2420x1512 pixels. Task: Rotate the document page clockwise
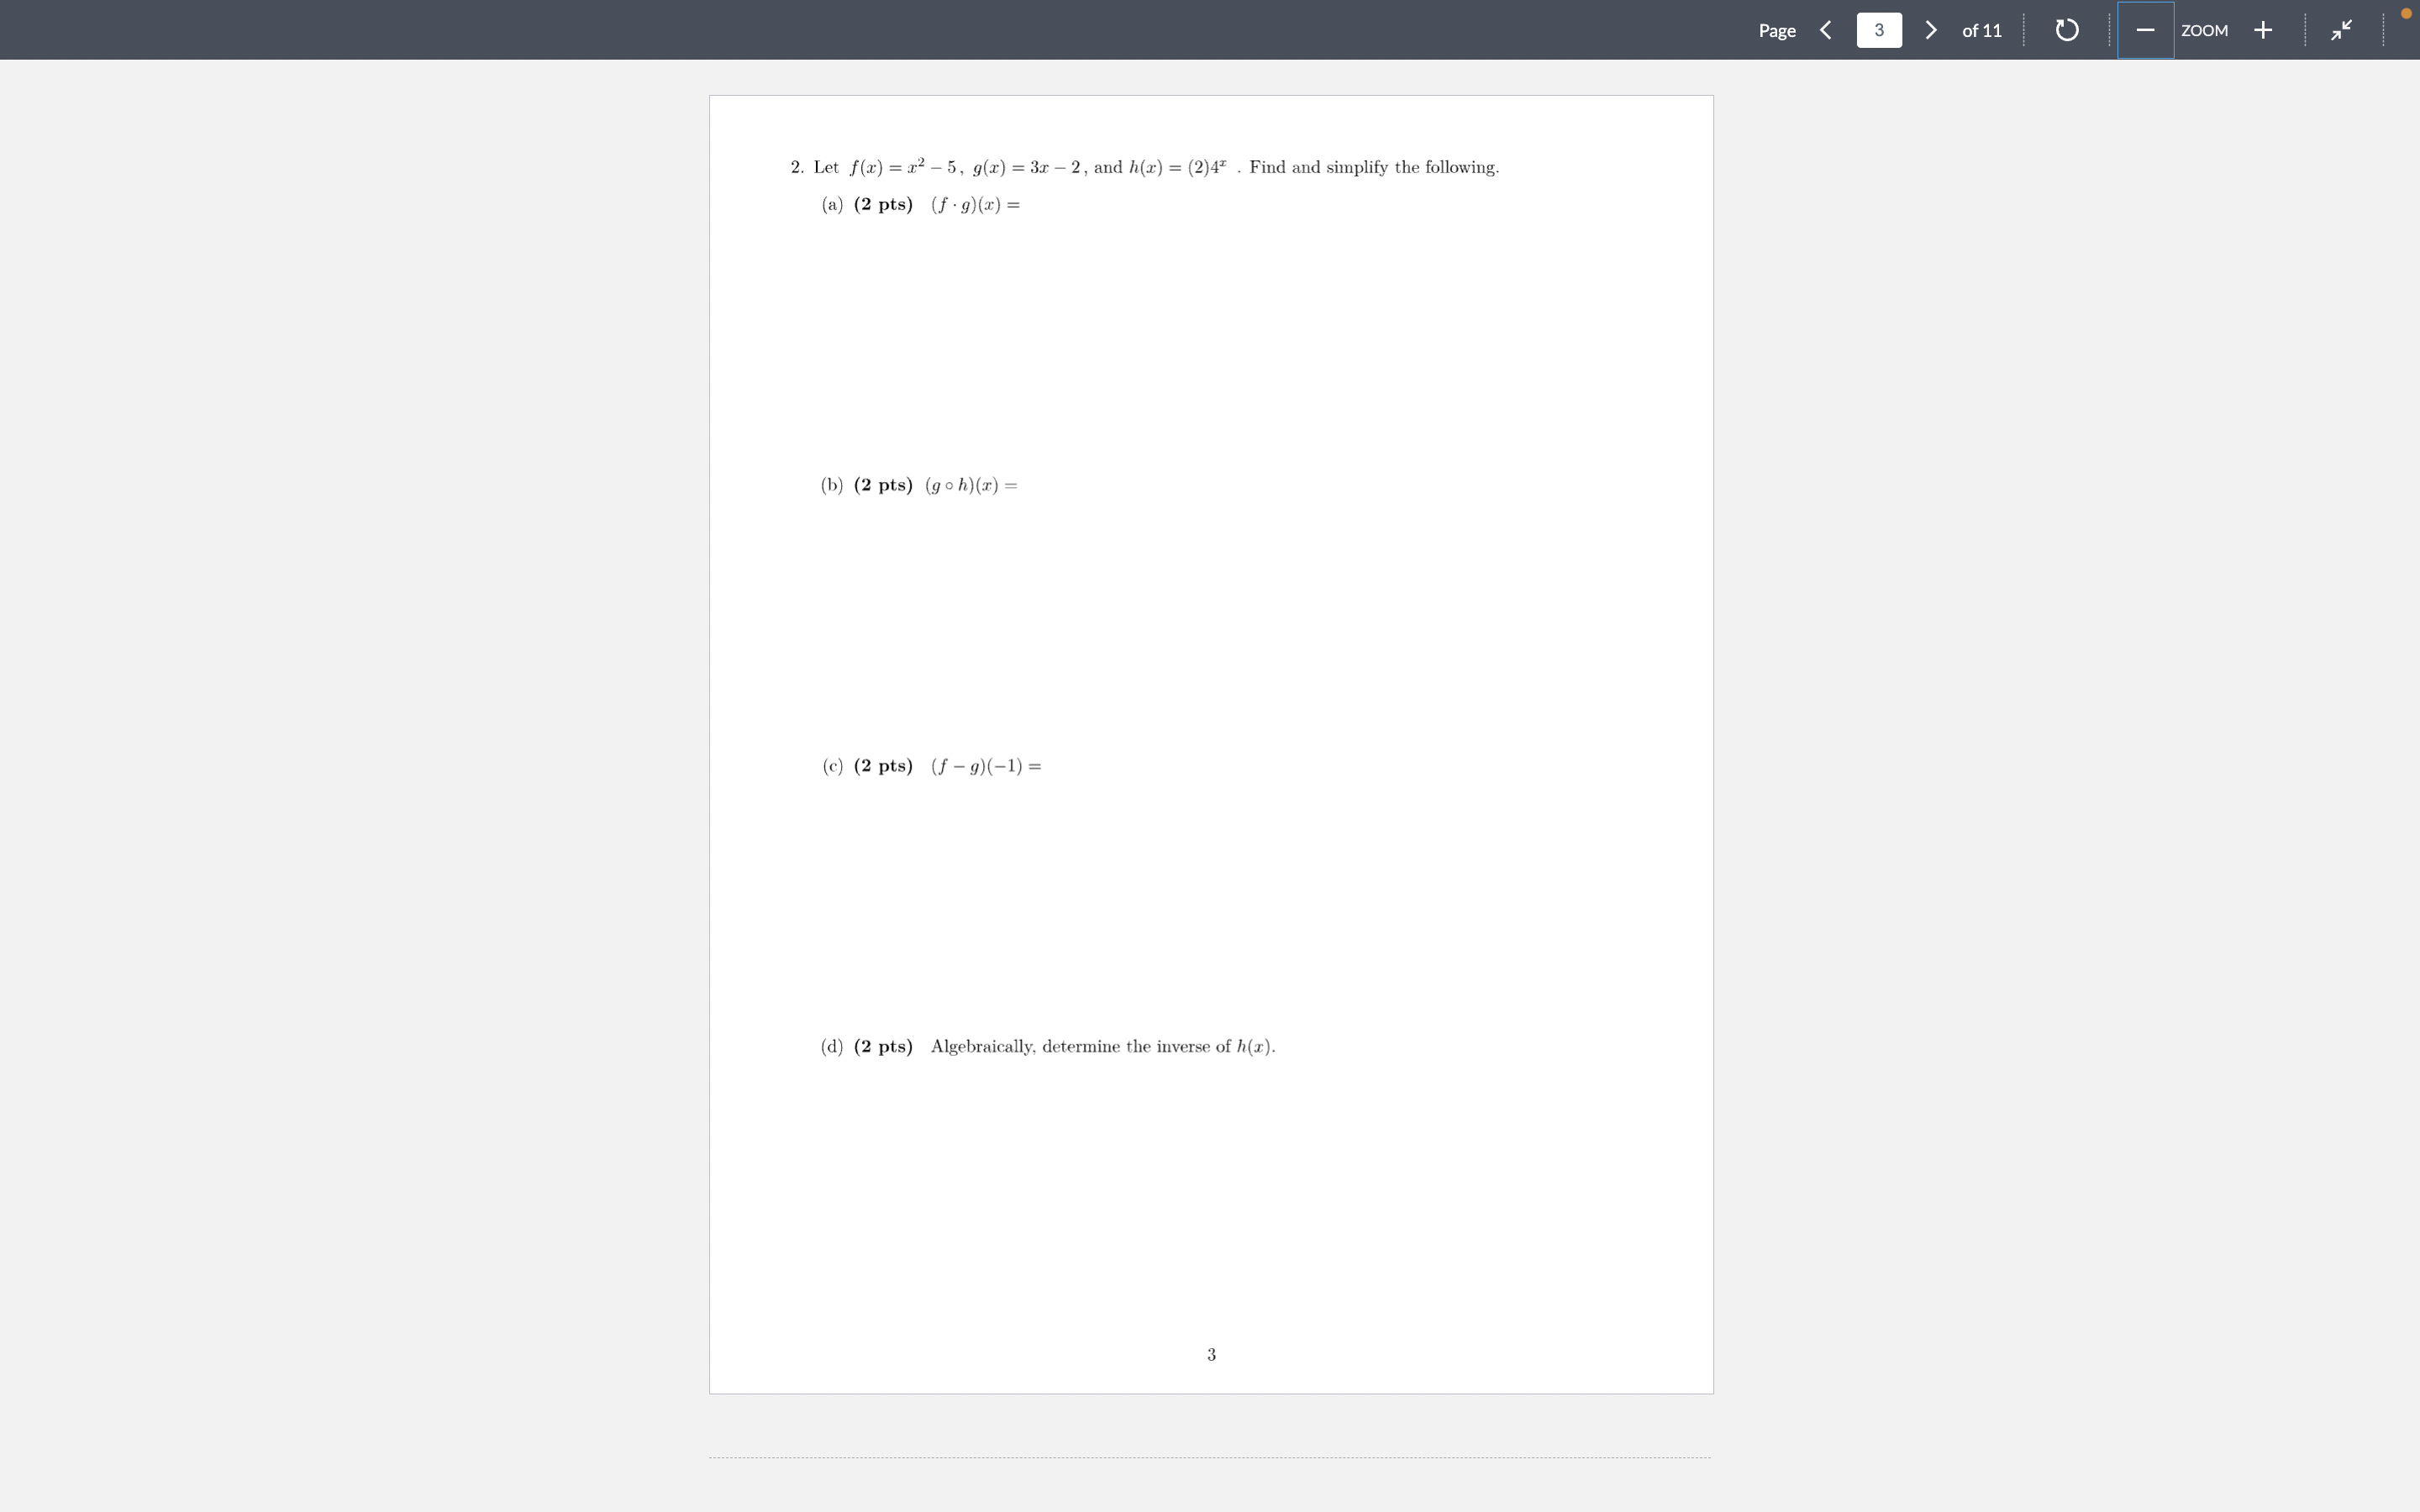pos(2065,30)
